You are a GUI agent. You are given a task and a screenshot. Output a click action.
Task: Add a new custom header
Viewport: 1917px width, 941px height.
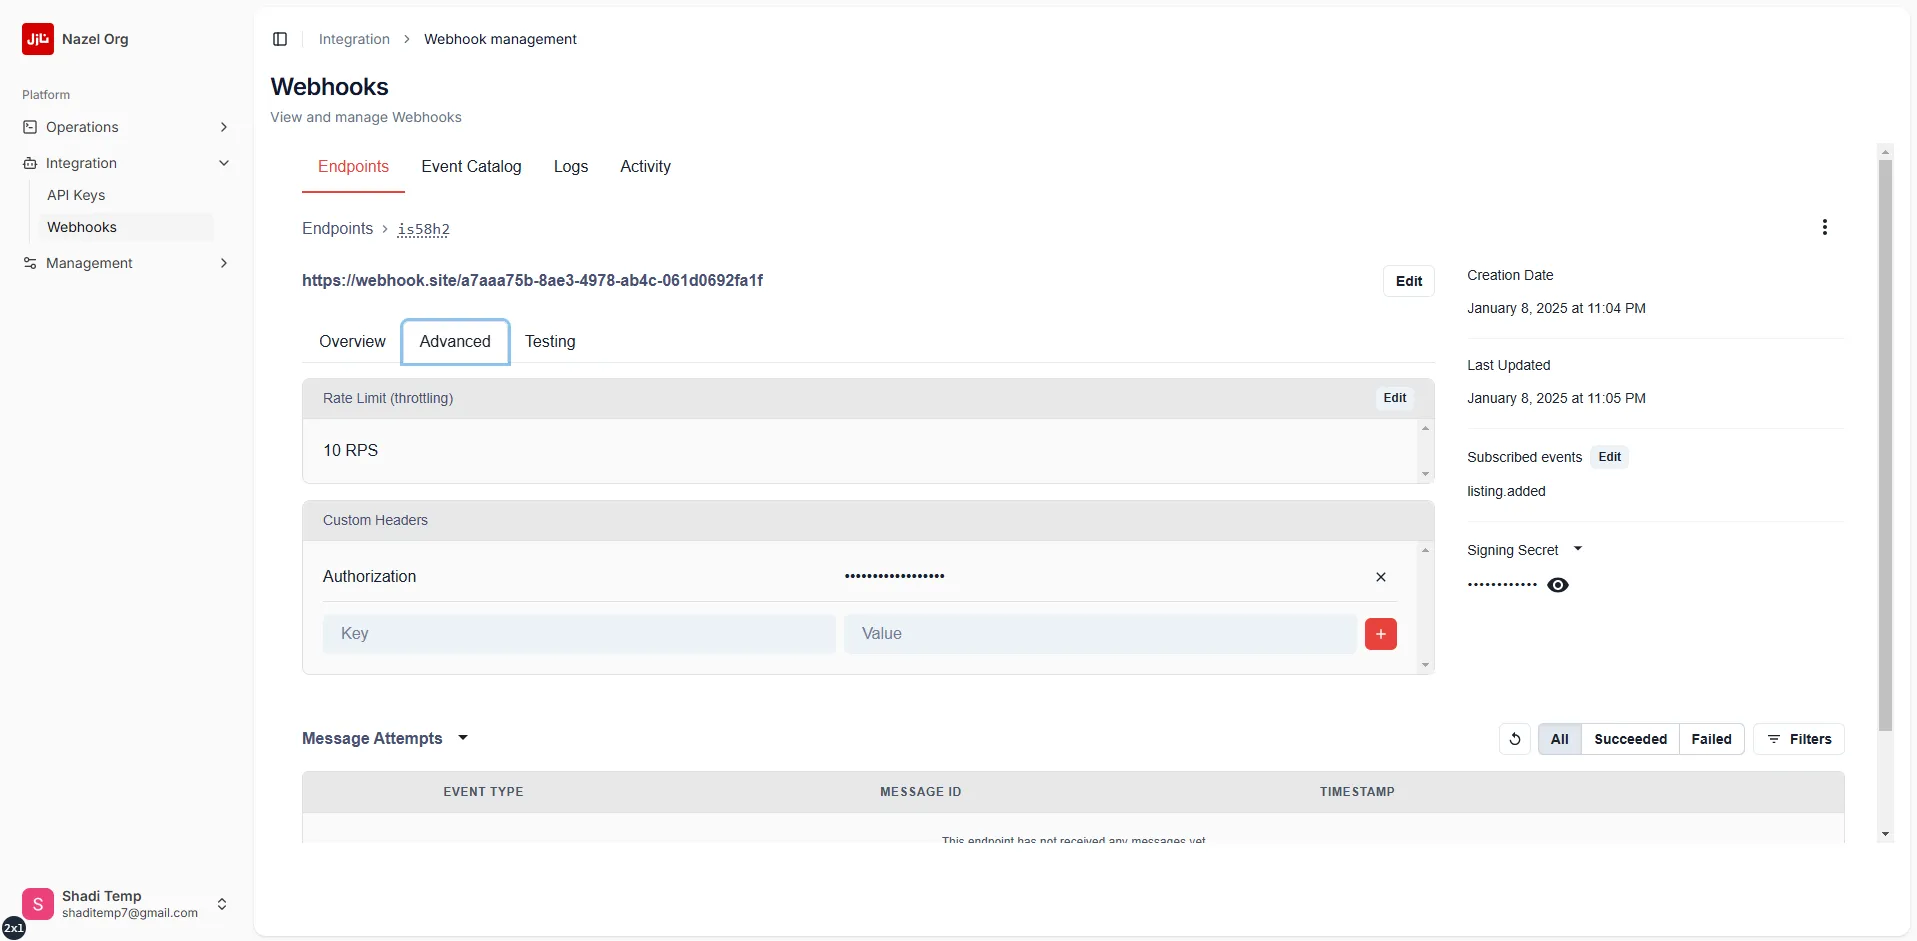1381,634
